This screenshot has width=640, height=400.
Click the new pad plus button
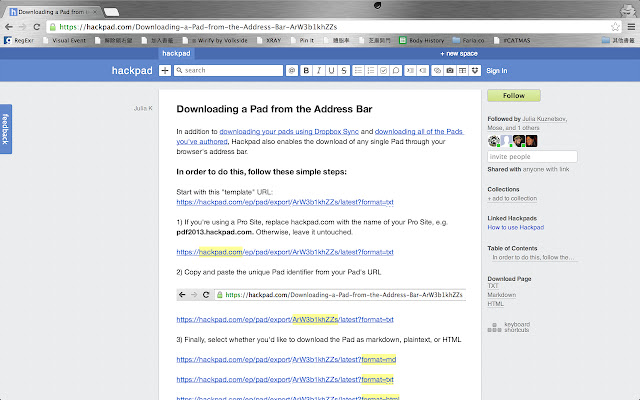[x=165, y=71]
